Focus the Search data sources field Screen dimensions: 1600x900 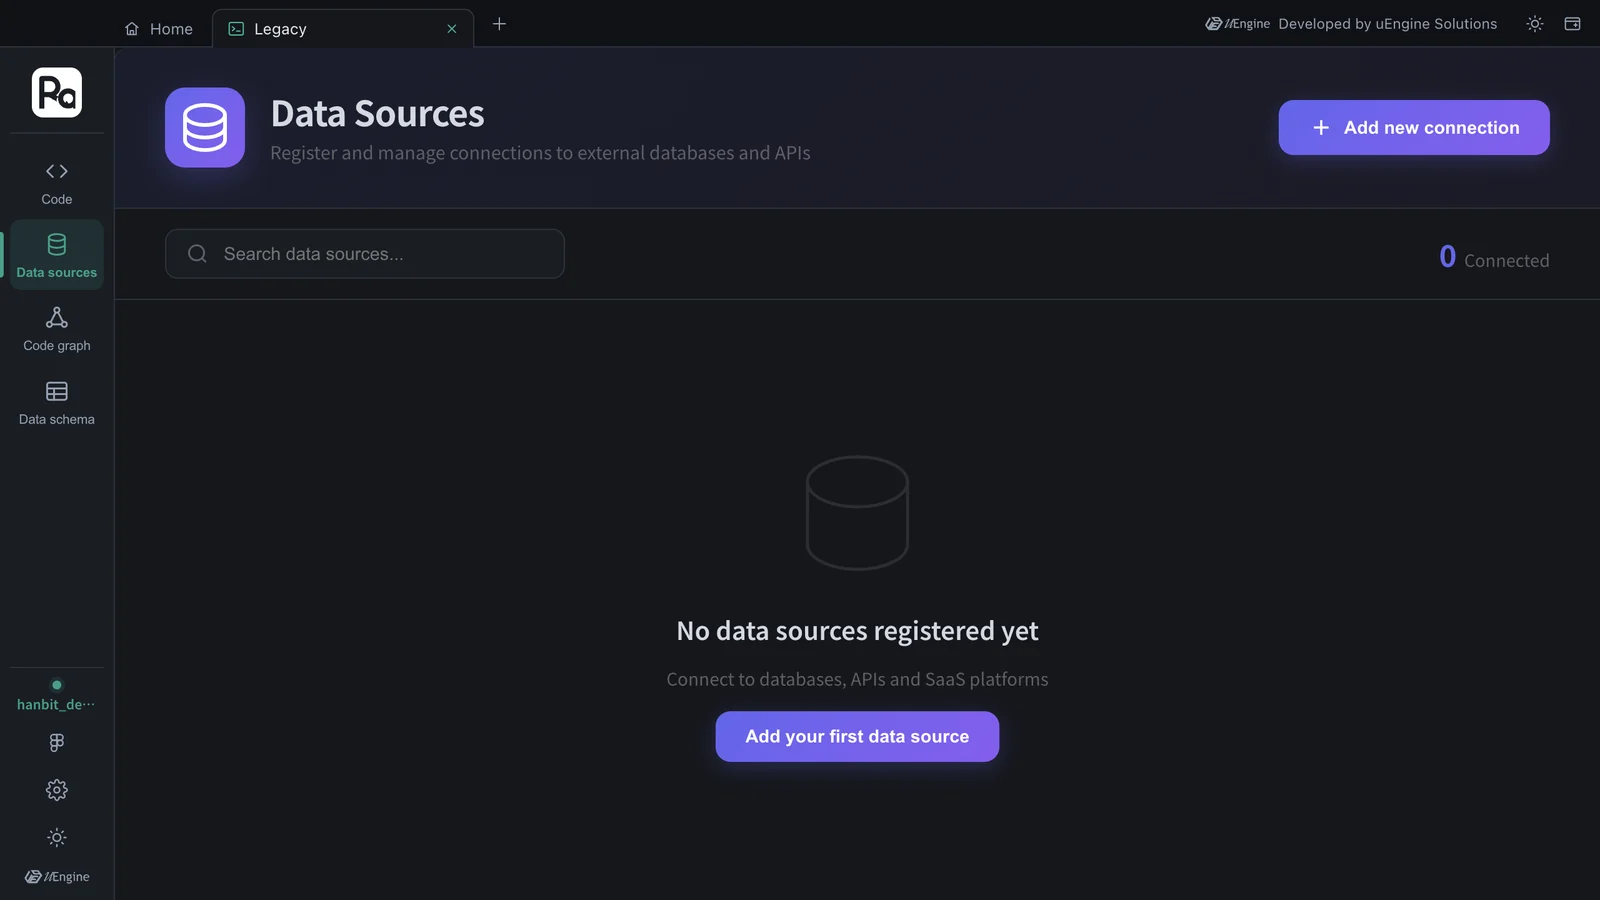pyautogui.click(x=365, y=254)
